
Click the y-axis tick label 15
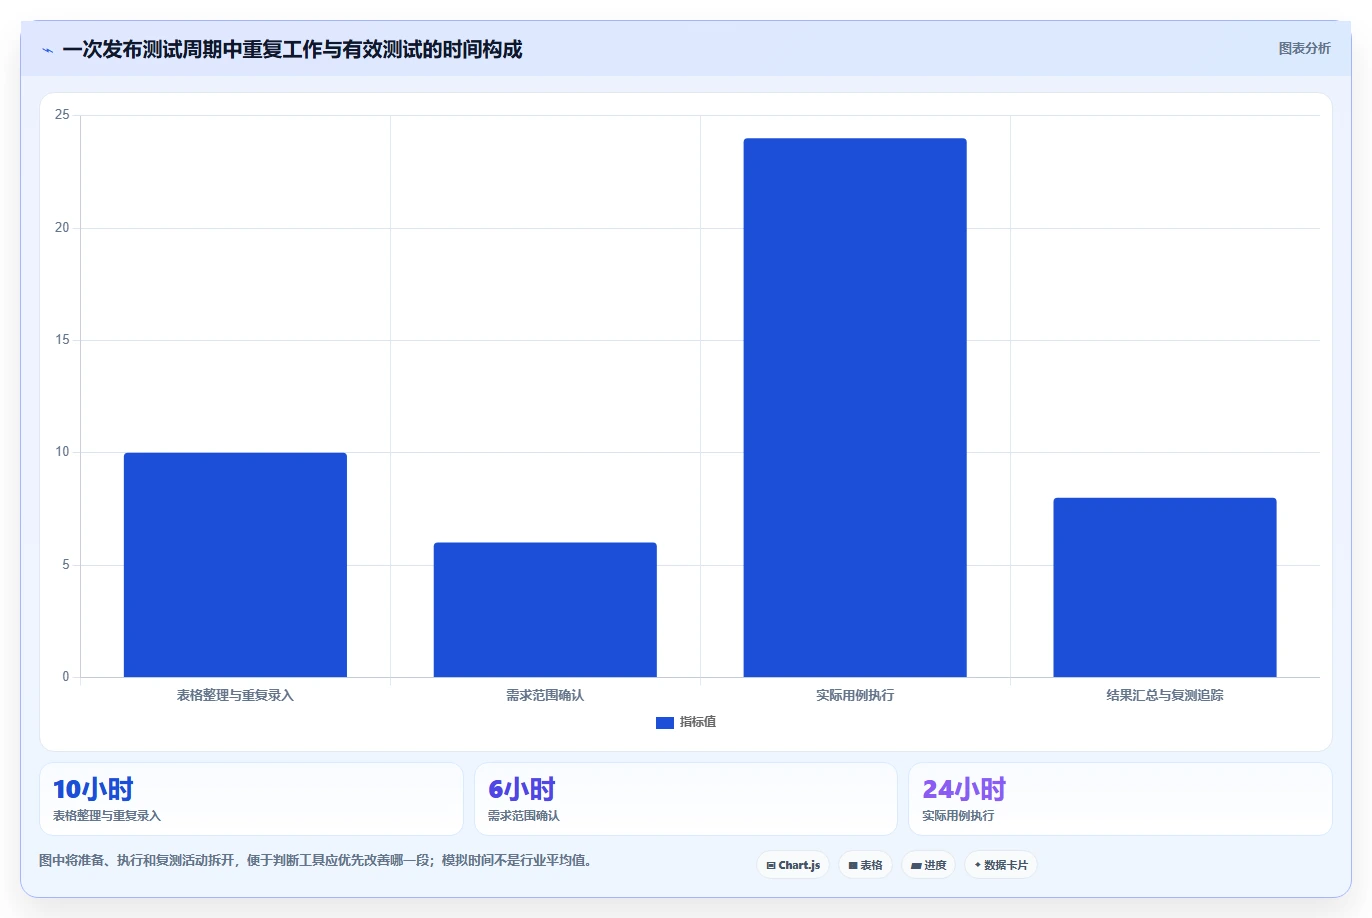[62, 340]
